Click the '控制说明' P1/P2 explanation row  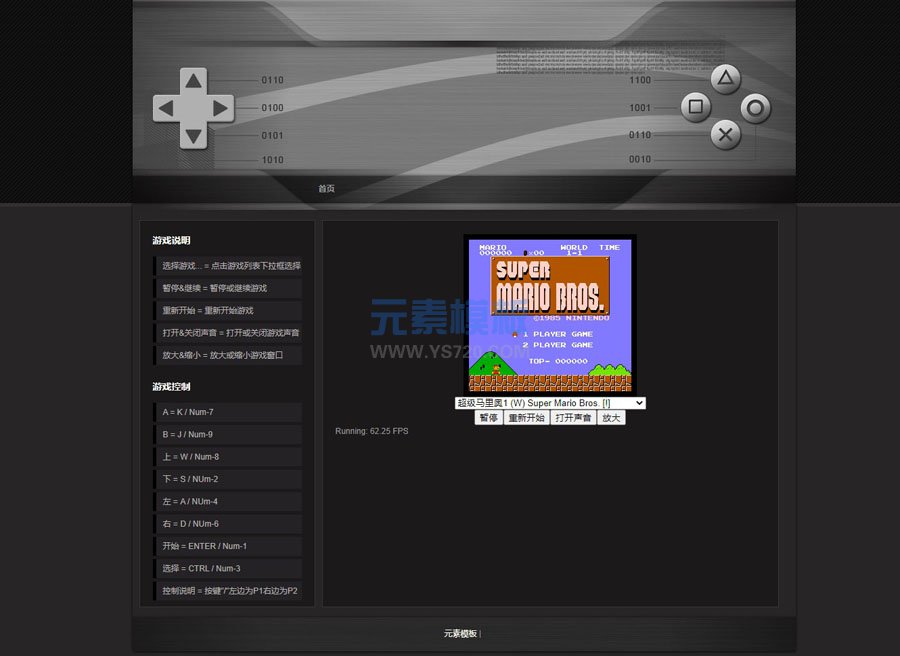point(228,591)
